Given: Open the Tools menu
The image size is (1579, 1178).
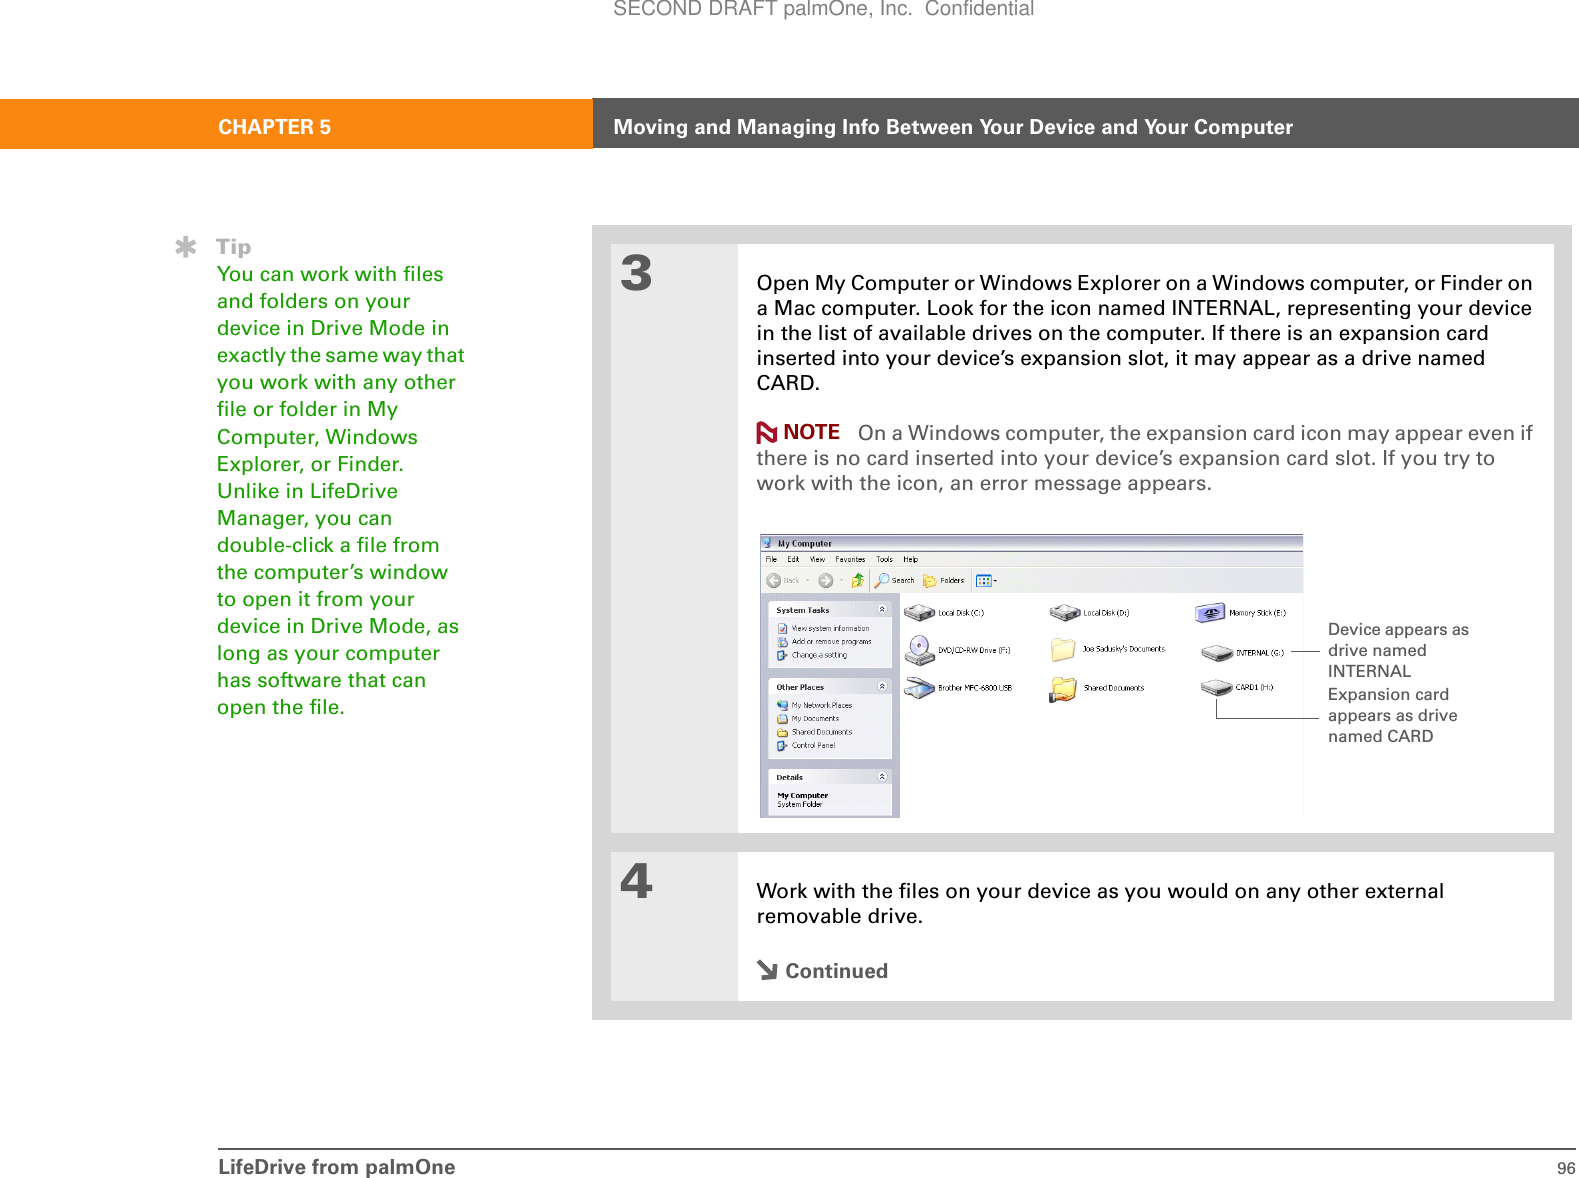Looking at the screenshot, I should [x=885, y=560].
